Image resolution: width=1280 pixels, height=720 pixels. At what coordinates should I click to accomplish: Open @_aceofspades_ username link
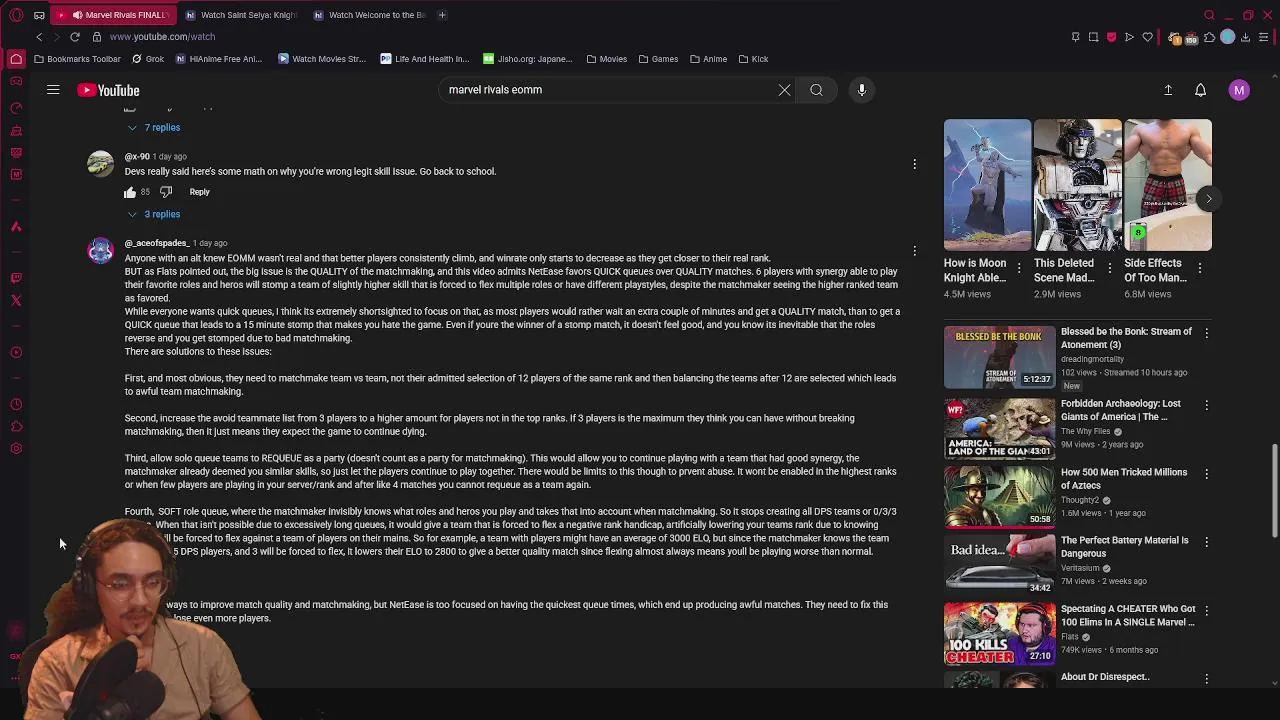tap(156, 243)
